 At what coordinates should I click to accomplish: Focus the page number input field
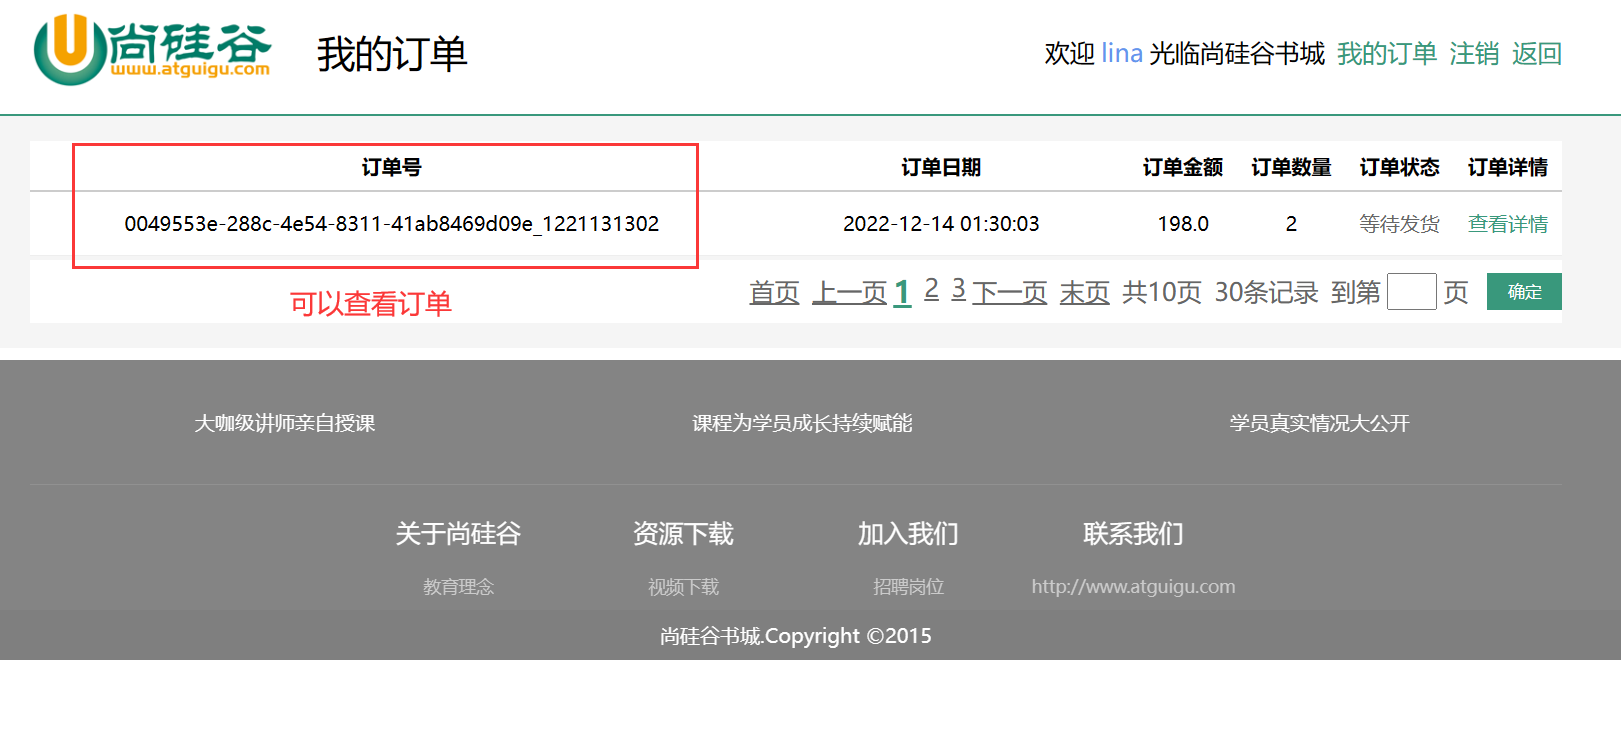[1411, 292]
